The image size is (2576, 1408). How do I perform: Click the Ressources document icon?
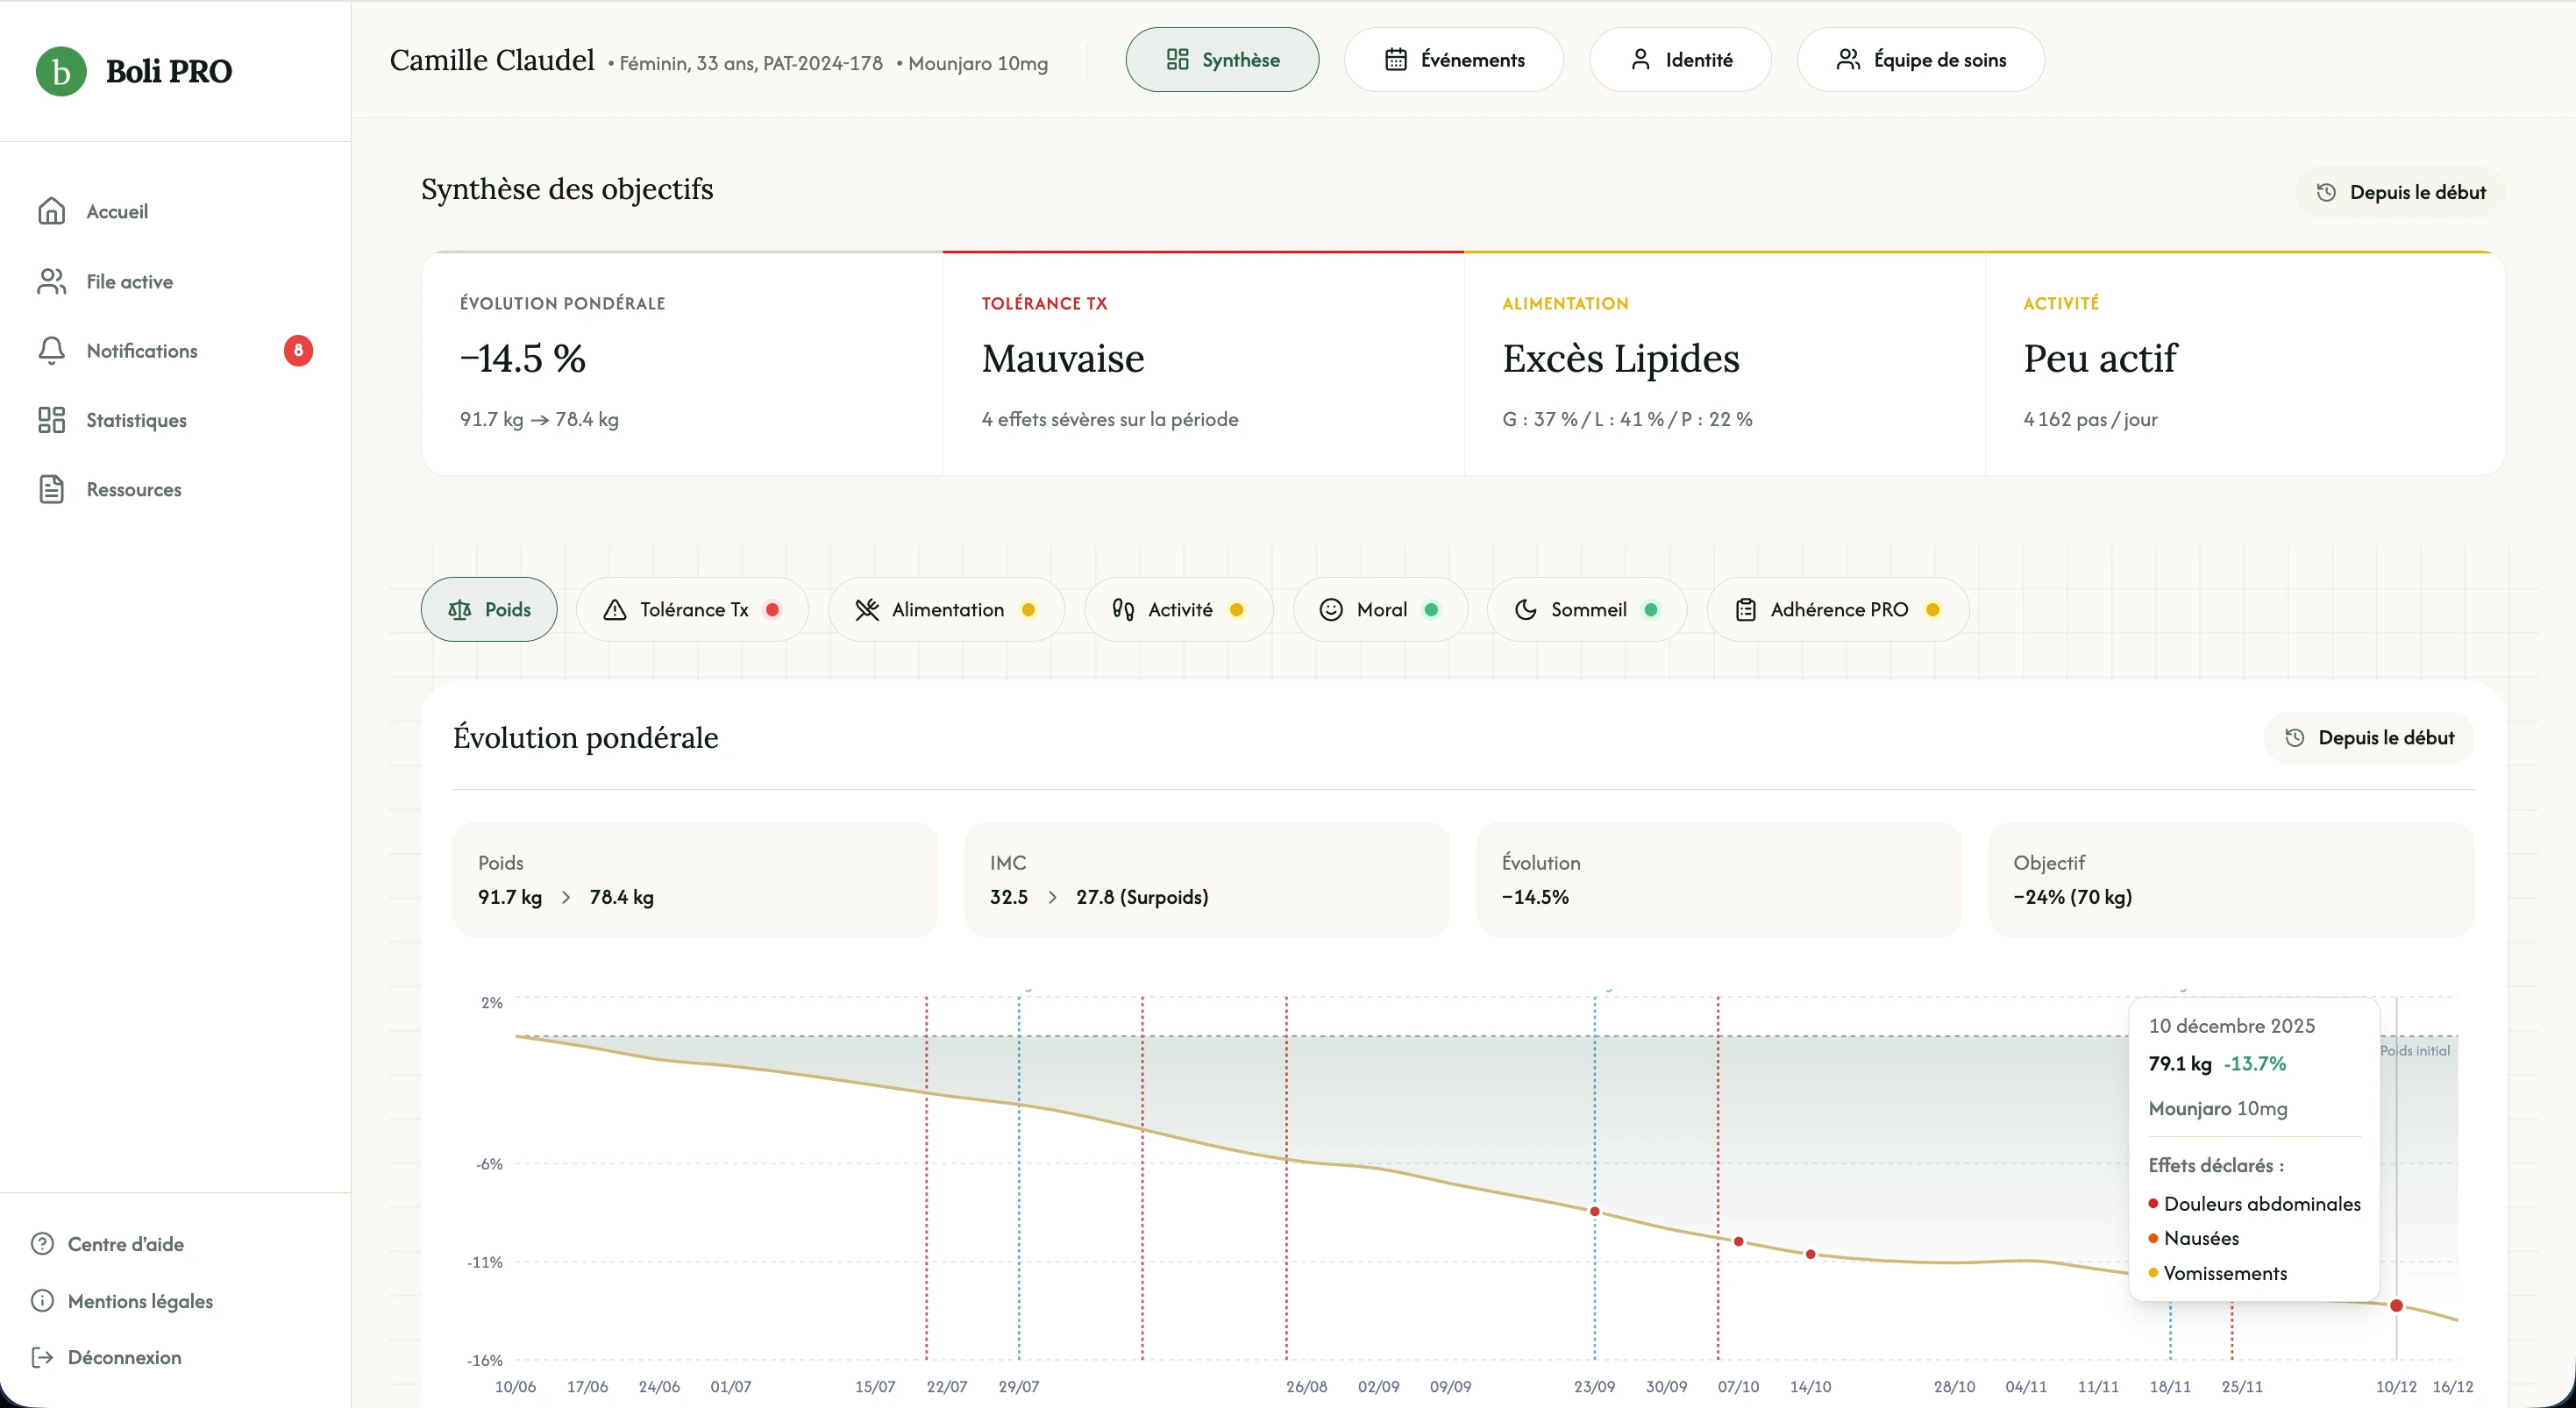pos(51,489)
